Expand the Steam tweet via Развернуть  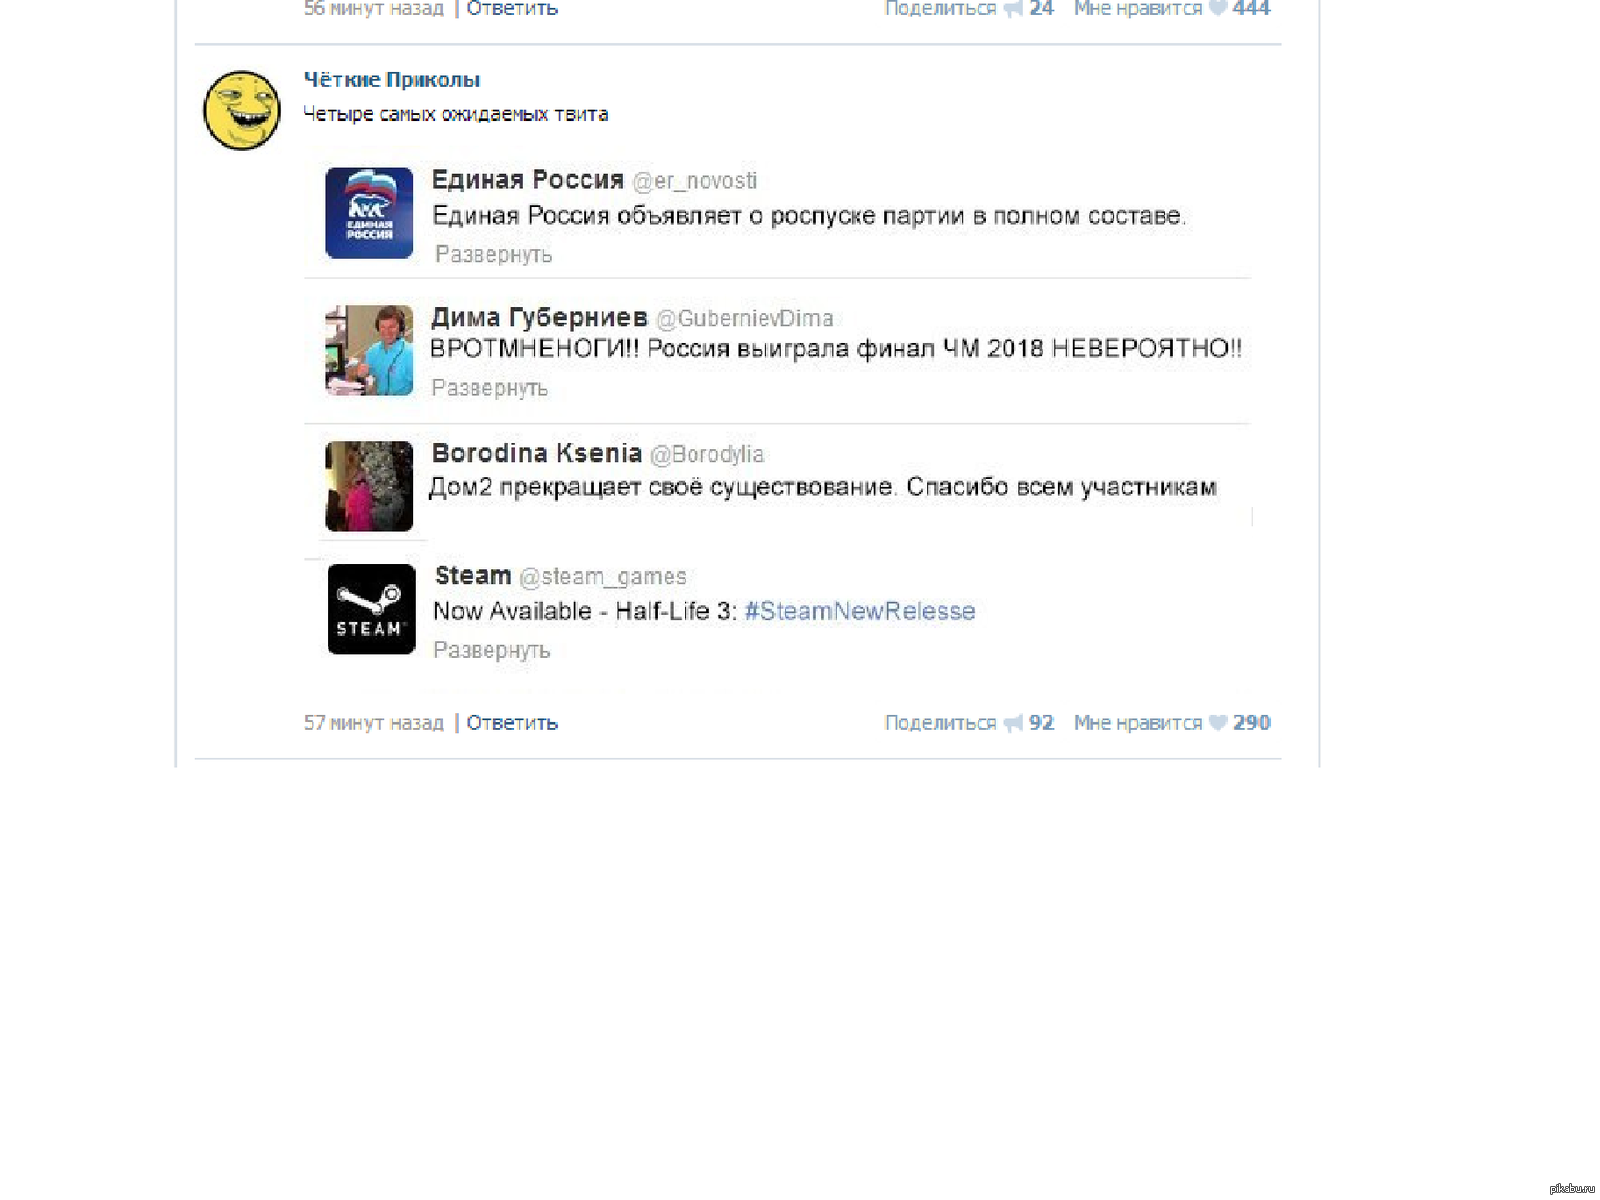491,650
